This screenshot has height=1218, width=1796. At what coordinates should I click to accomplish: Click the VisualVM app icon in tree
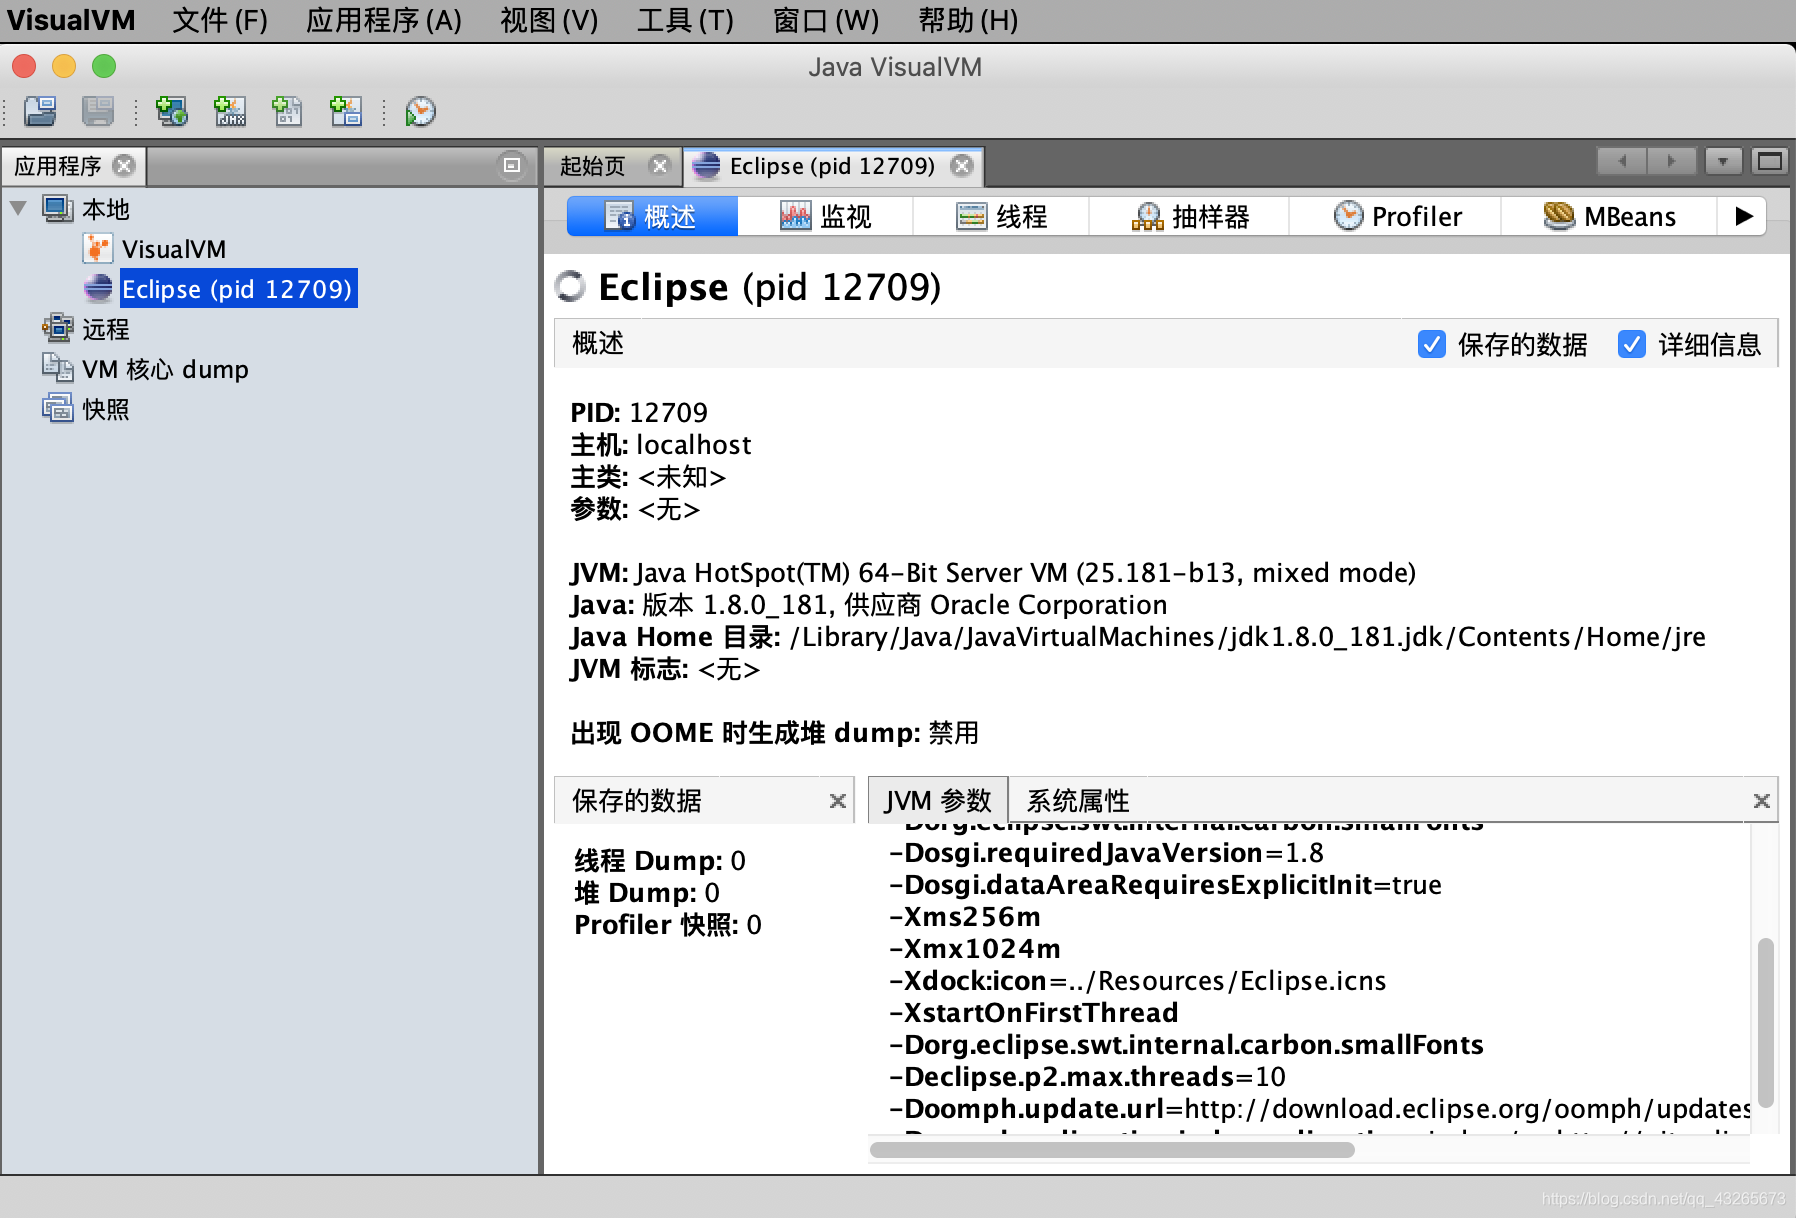tap(98, 249)
